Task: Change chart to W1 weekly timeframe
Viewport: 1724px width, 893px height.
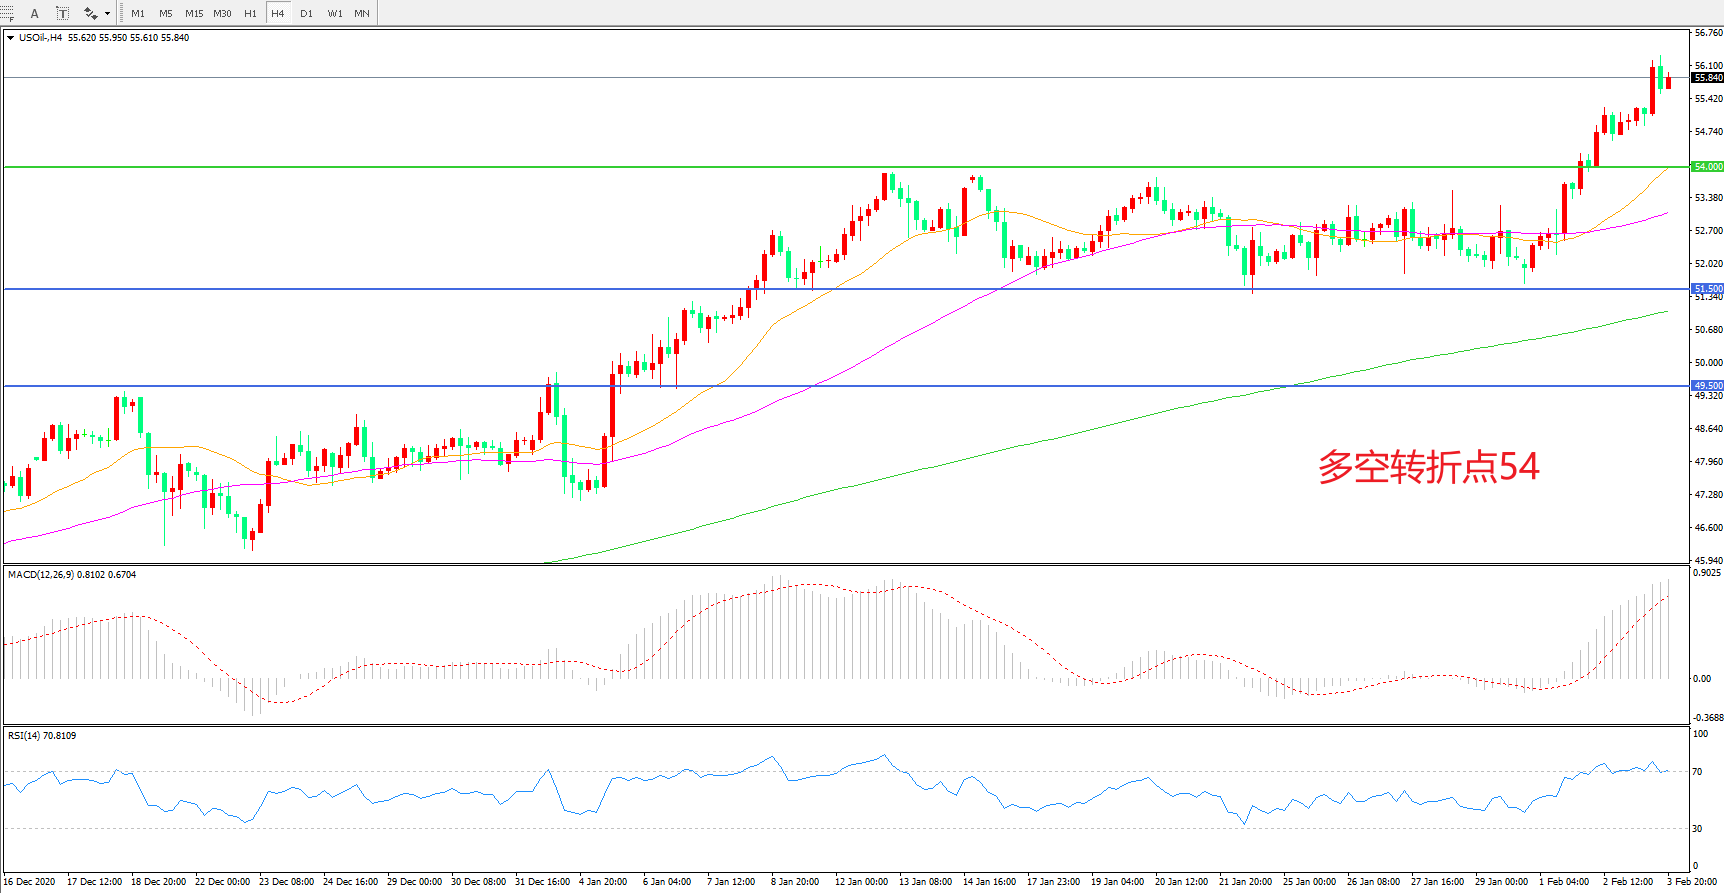Action: 334,13
